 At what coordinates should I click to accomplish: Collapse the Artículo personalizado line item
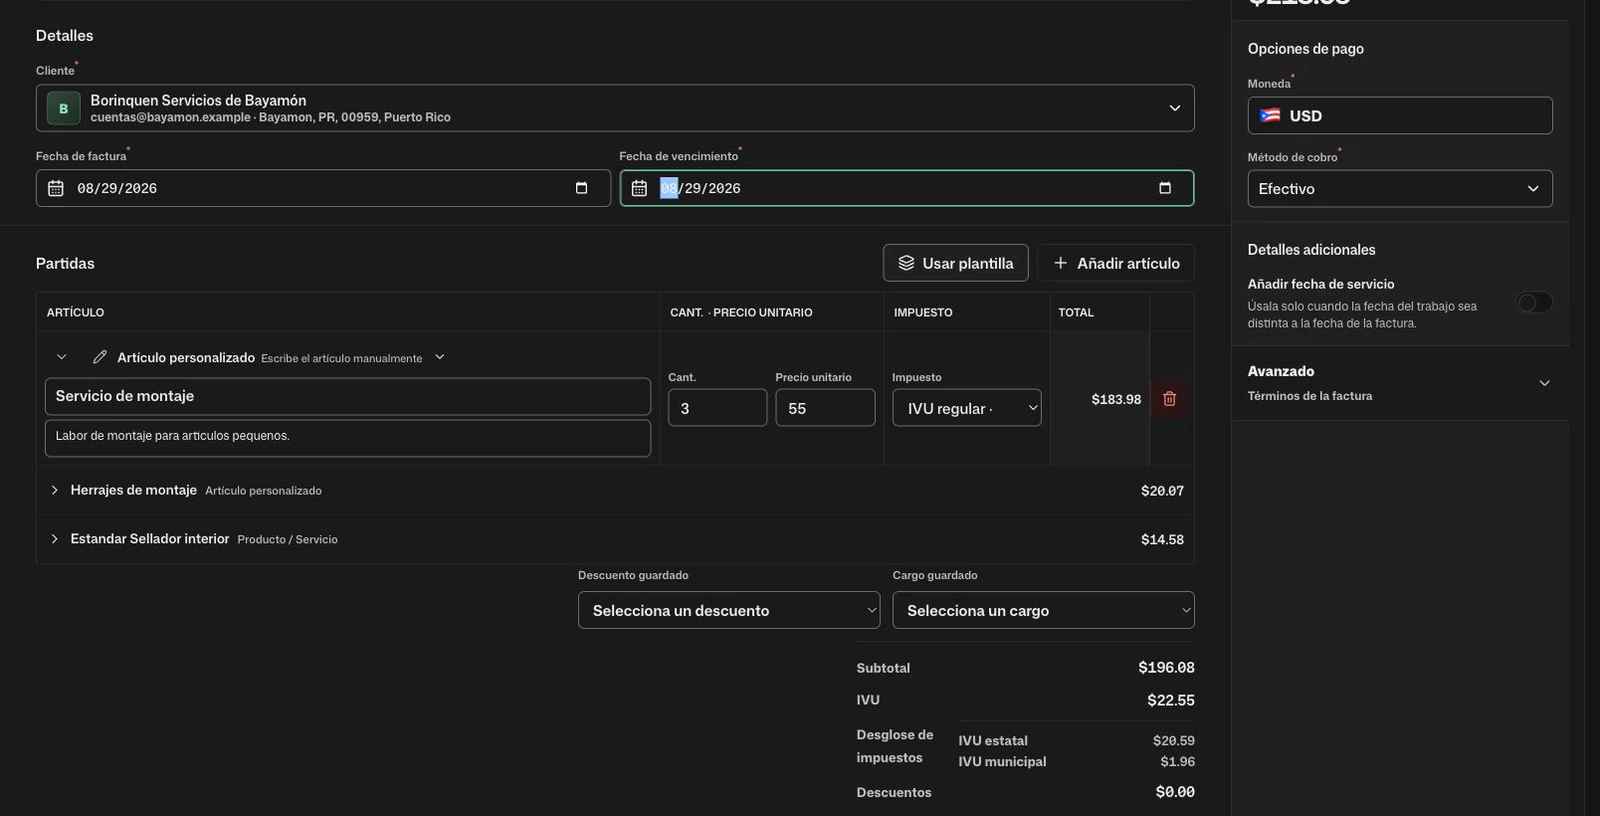tap(61, 357)
